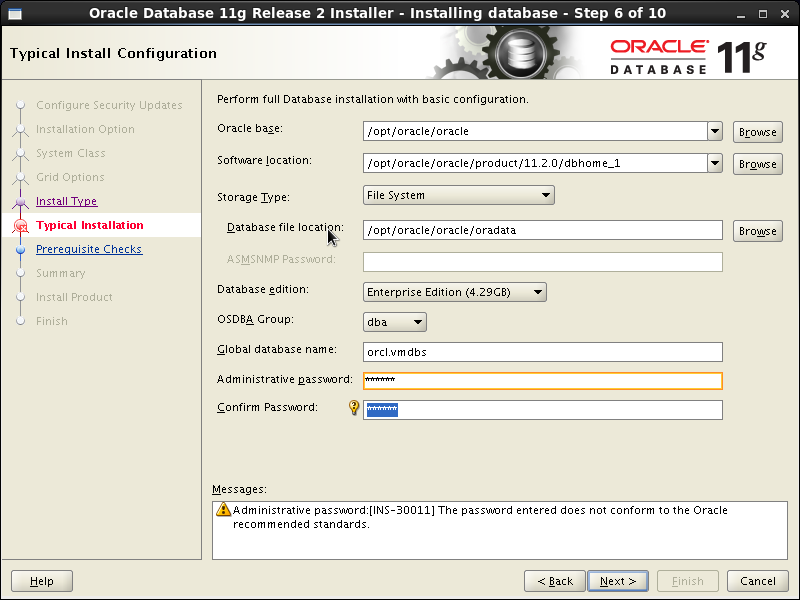800x600 pixels.
Task: Click the "Configure Security Updates" step text
Action: 109,106
